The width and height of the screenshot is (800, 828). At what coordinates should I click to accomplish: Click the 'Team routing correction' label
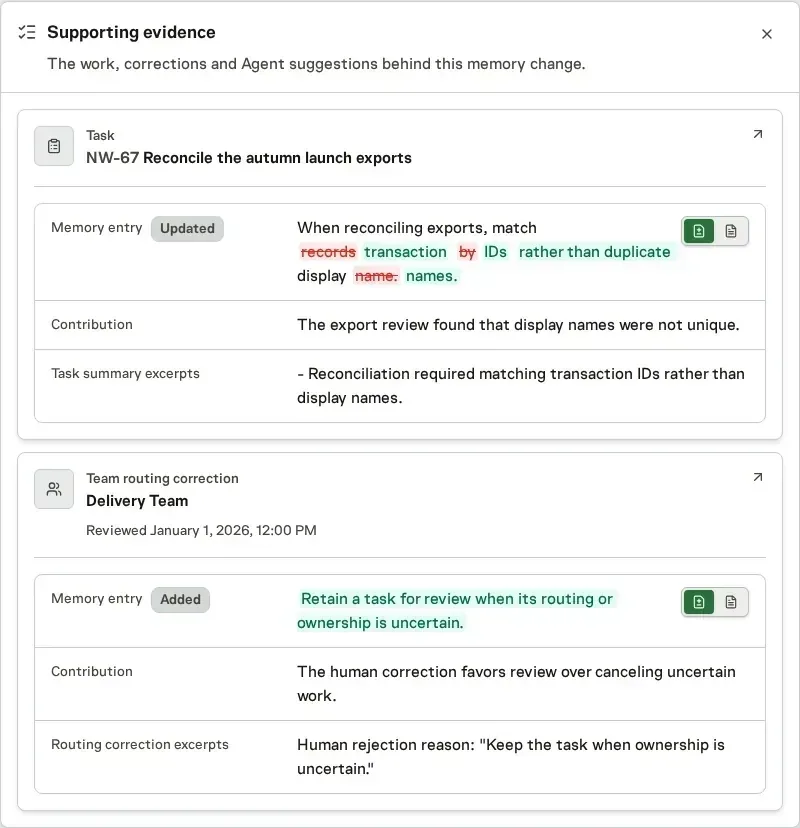(x=163, y=478)
